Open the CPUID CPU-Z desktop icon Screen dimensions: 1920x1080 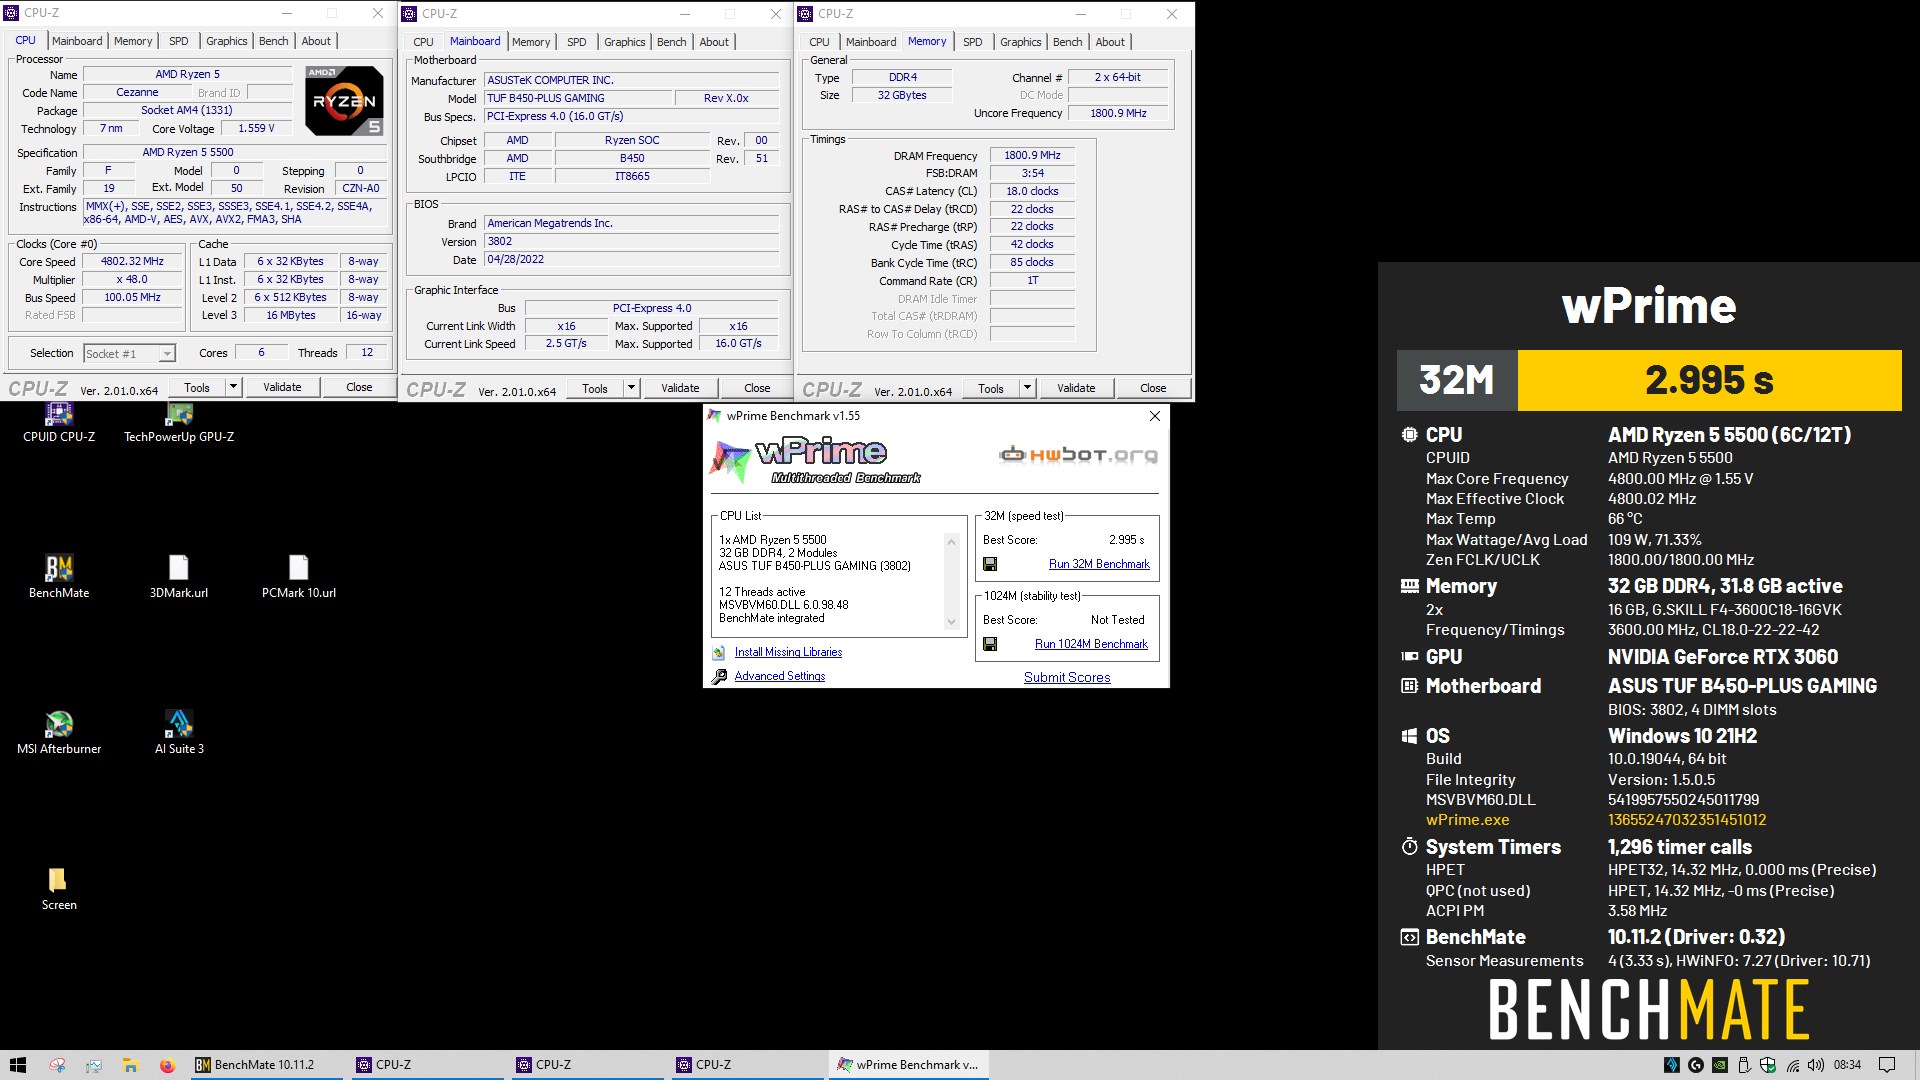point(59,422)
